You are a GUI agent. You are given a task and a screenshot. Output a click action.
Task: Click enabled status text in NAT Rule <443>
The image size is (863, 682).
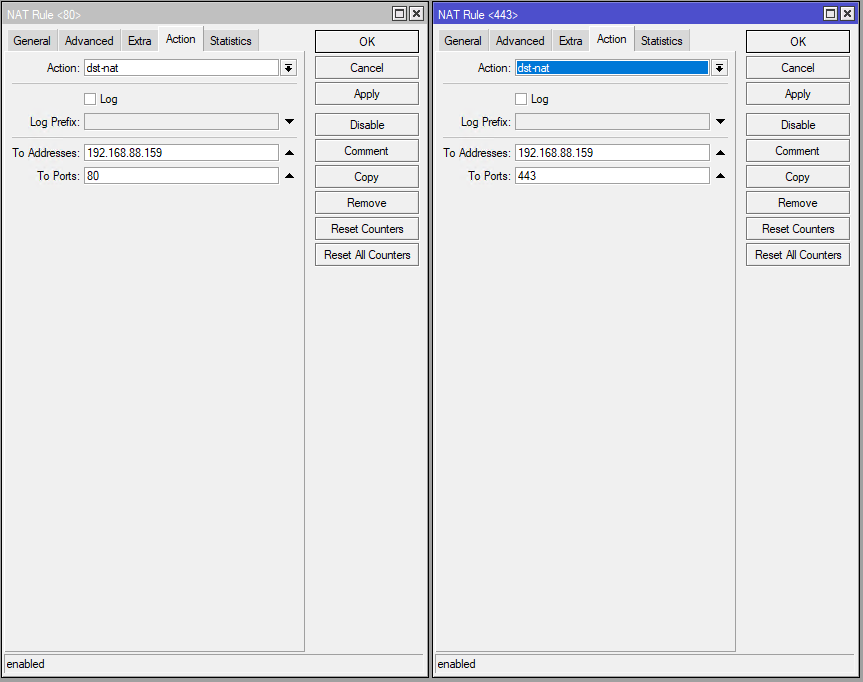coord(456,664)
